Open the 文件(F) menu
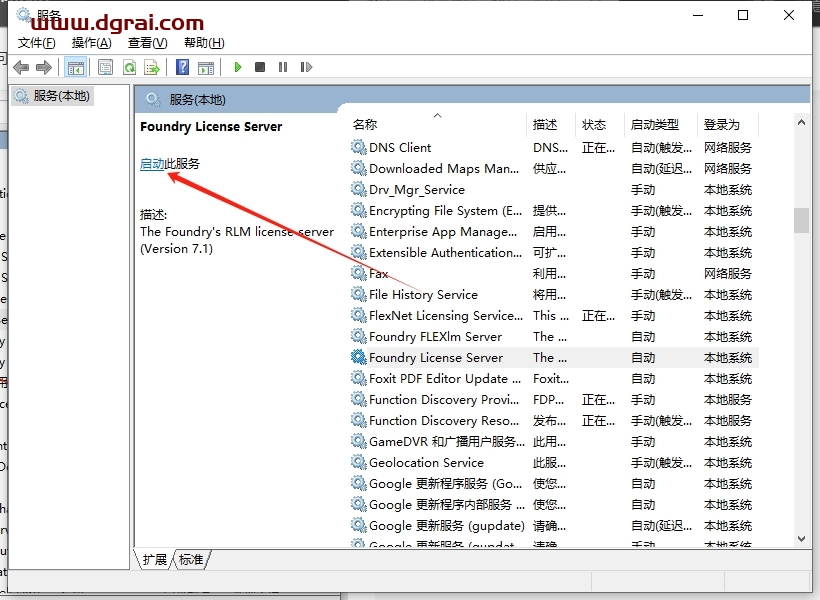The width and height of the screenshot is (820, 600). (x=37, y=43)
